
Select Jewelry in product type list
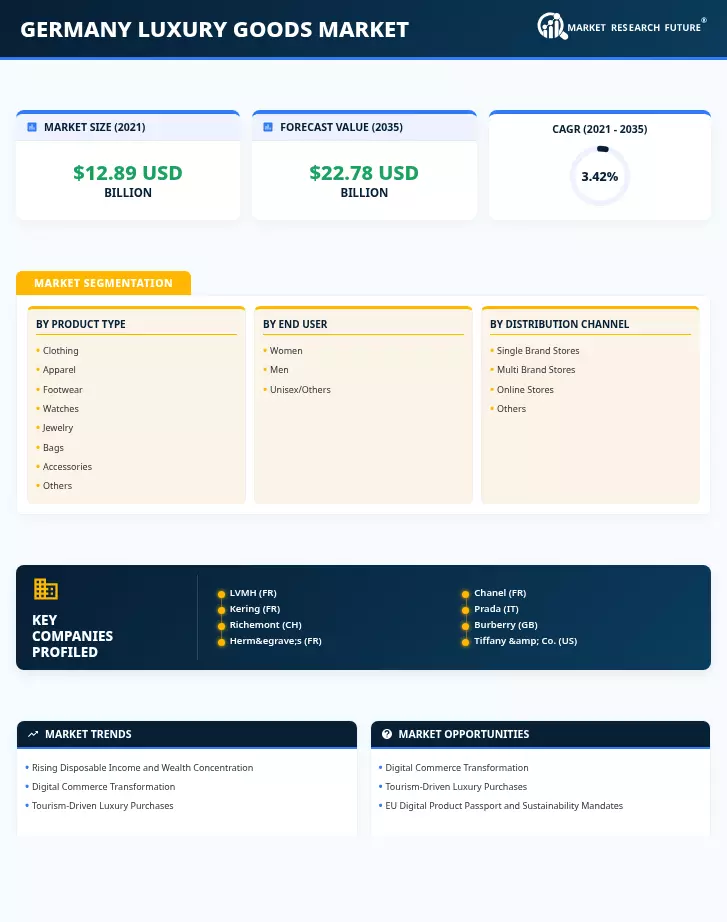pyautogui.click(x=58, y=428)
